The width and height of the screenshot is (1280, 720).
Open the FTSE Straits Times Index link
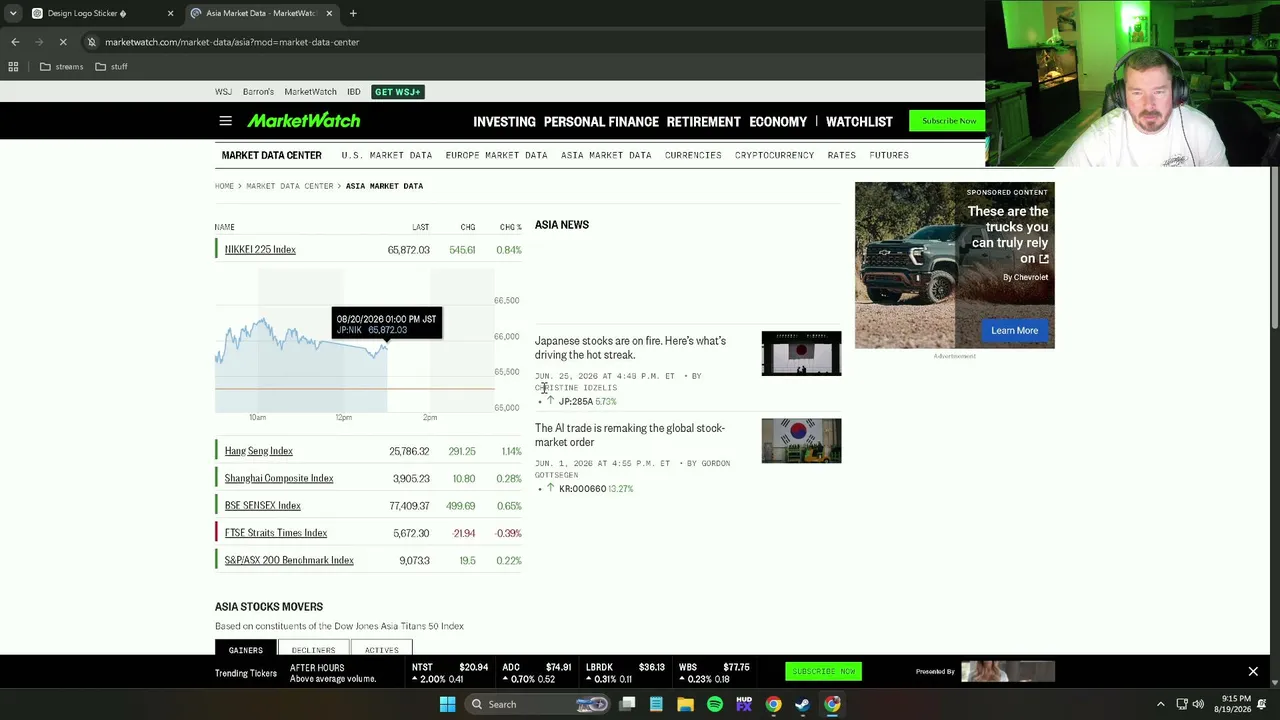pos(276,533)
